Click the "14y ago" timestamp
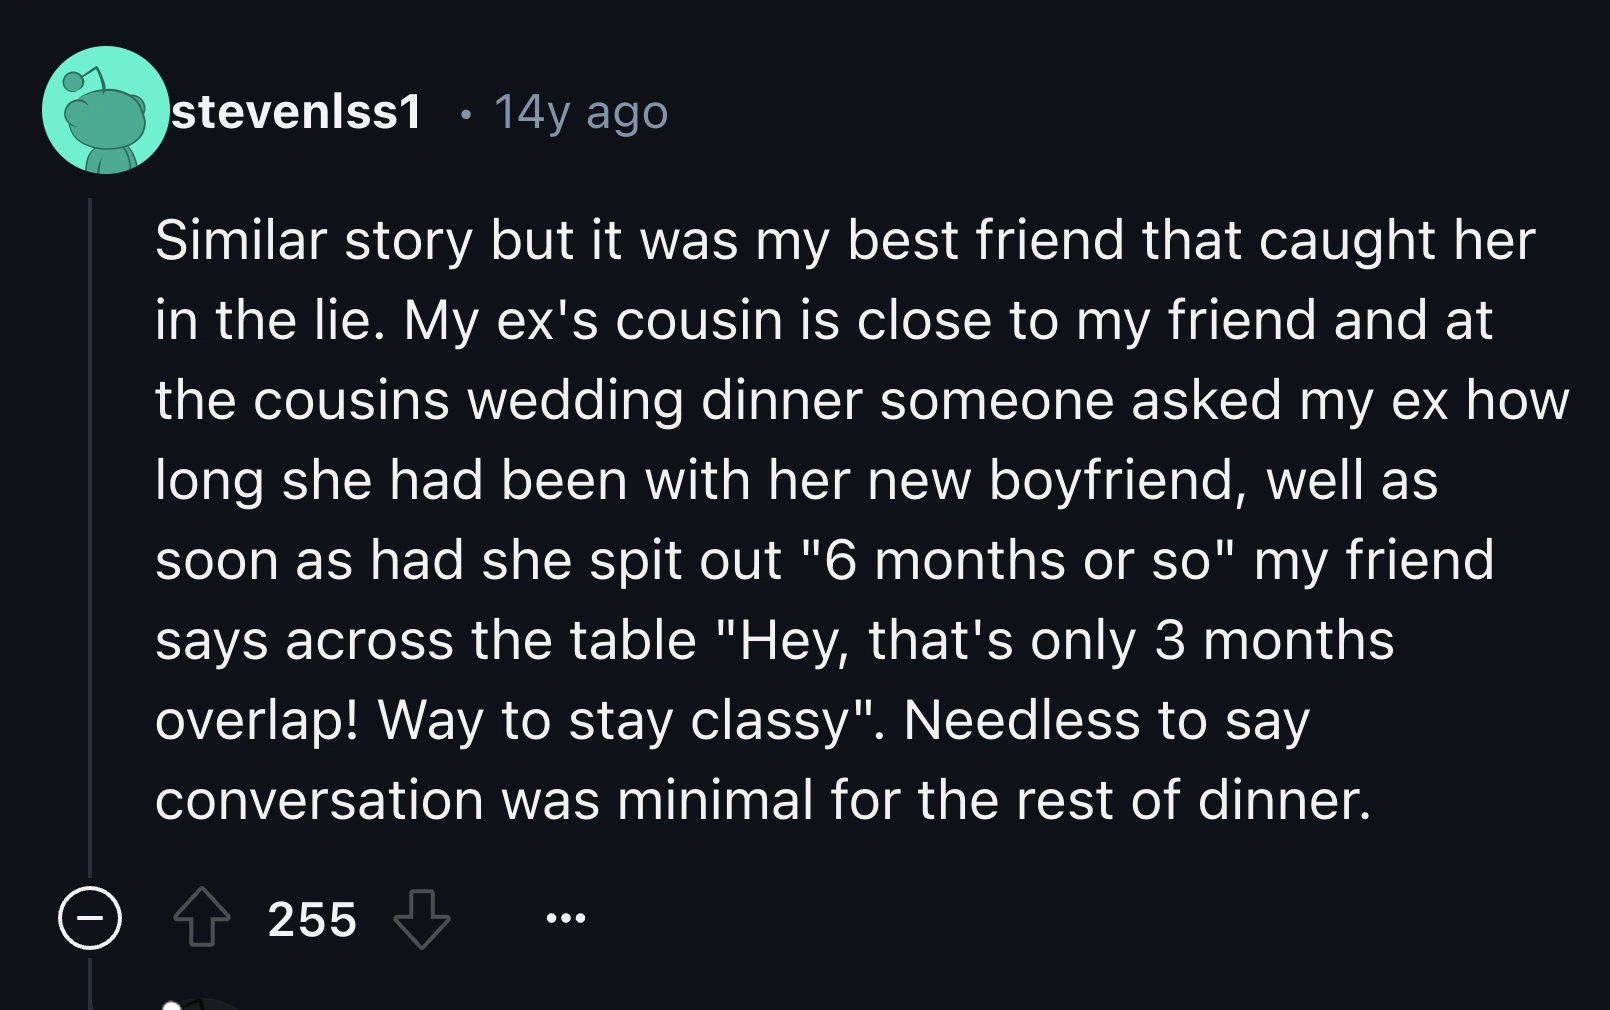The height and width of the screenshot is (1010, 1610). [580, 112]
